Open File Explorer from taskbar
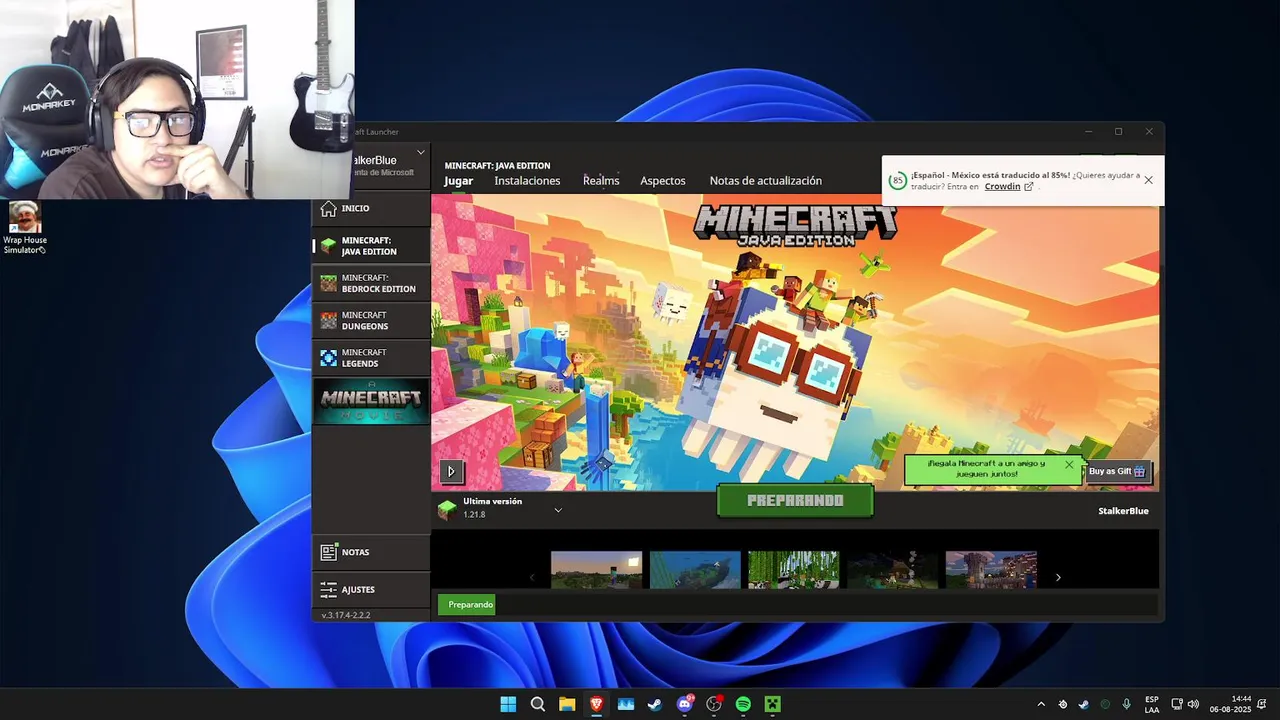The image size is (1280, 720). pyautogui.click(x=567, y=704)
